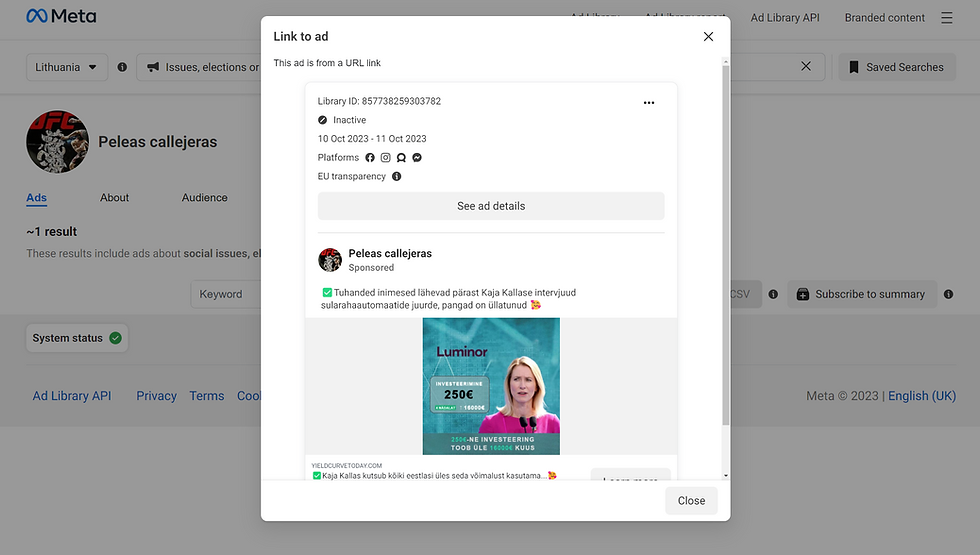980x555 pixels.
Task: Open the Issues, elections ad category selector
Action: 199,67
